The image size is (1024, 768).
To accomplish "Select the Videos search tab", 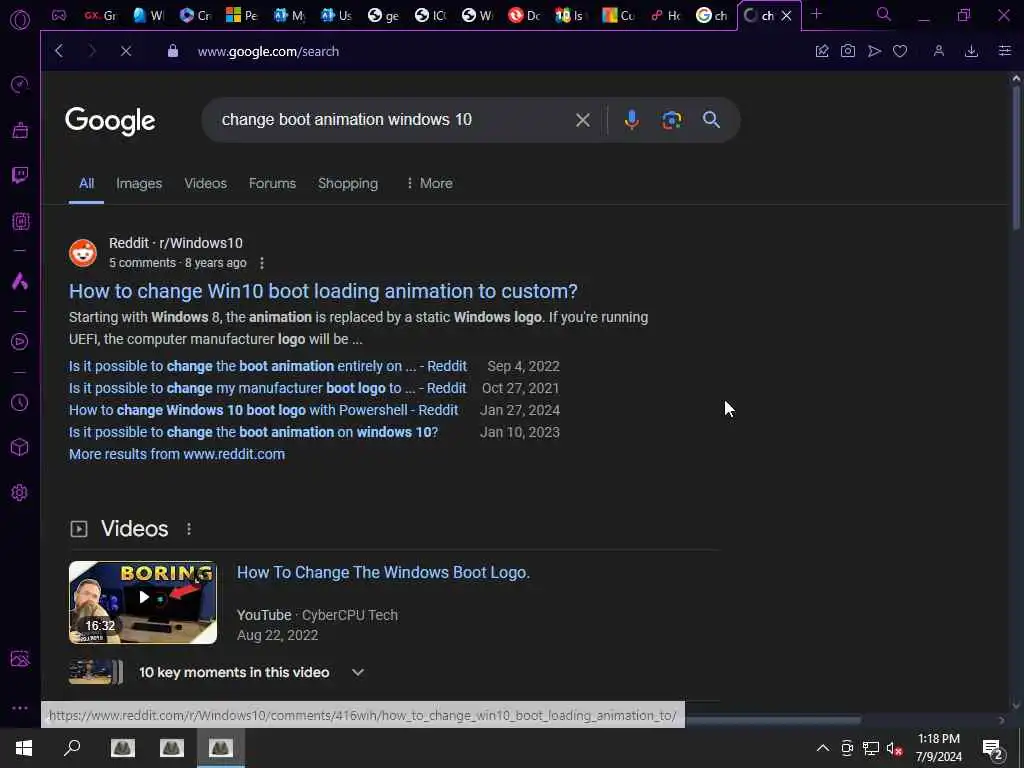I will [x=206, y=184].
